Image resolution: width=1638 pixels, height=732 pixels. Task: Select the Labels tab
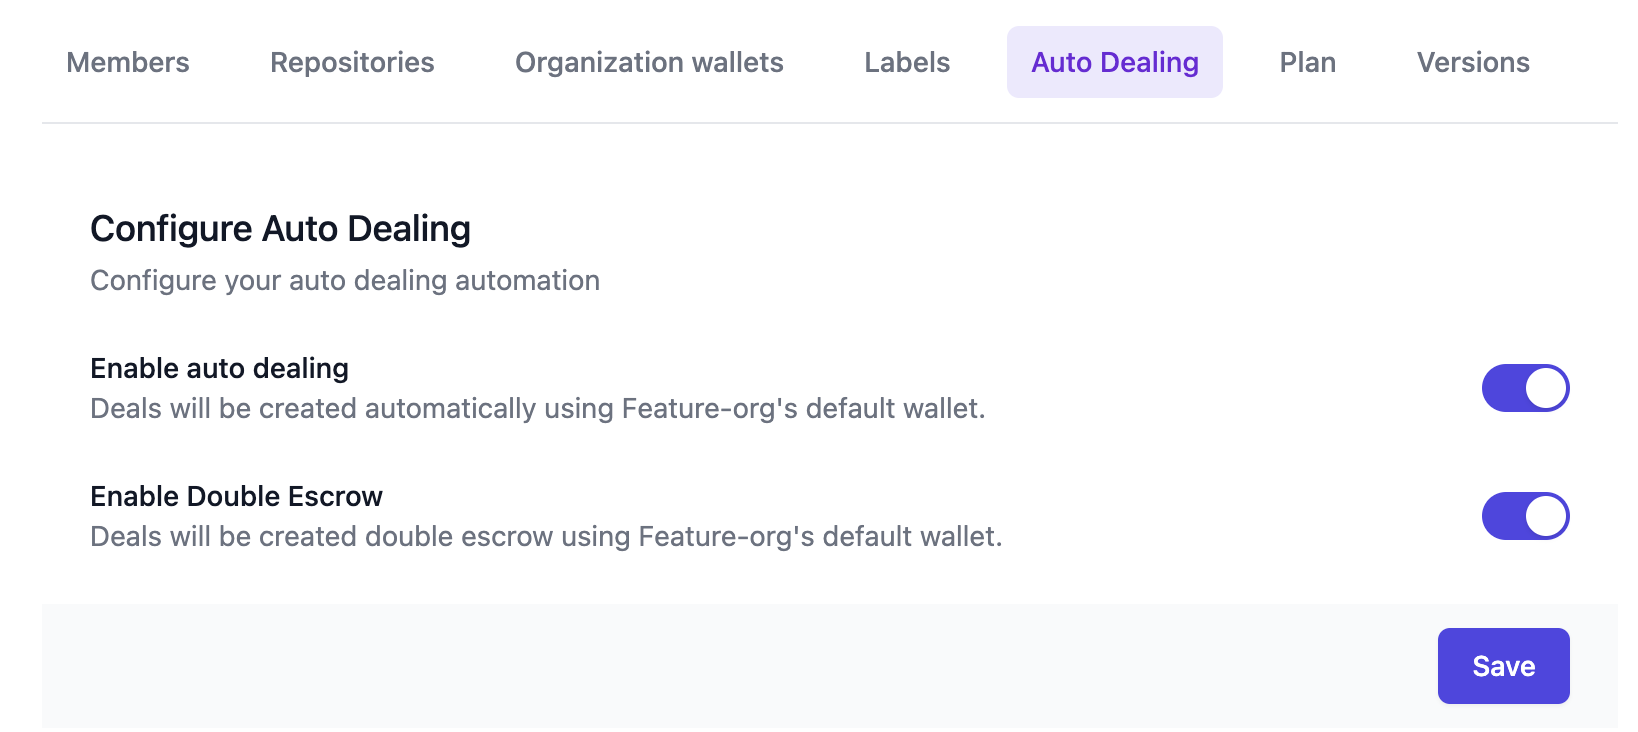(x=906, y=62)
